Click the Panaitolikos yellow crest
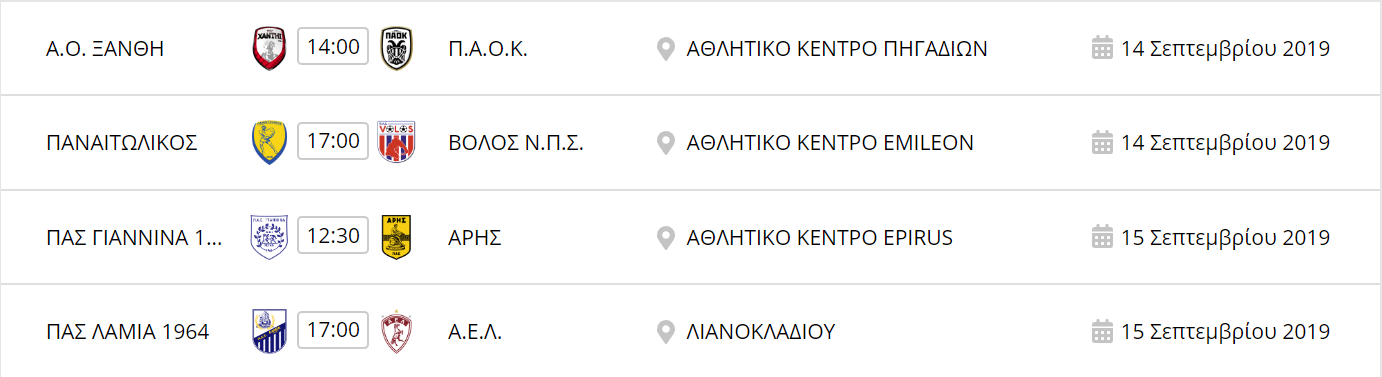The width and height of the screenshot is (1382, 377). tap(270, 143)
